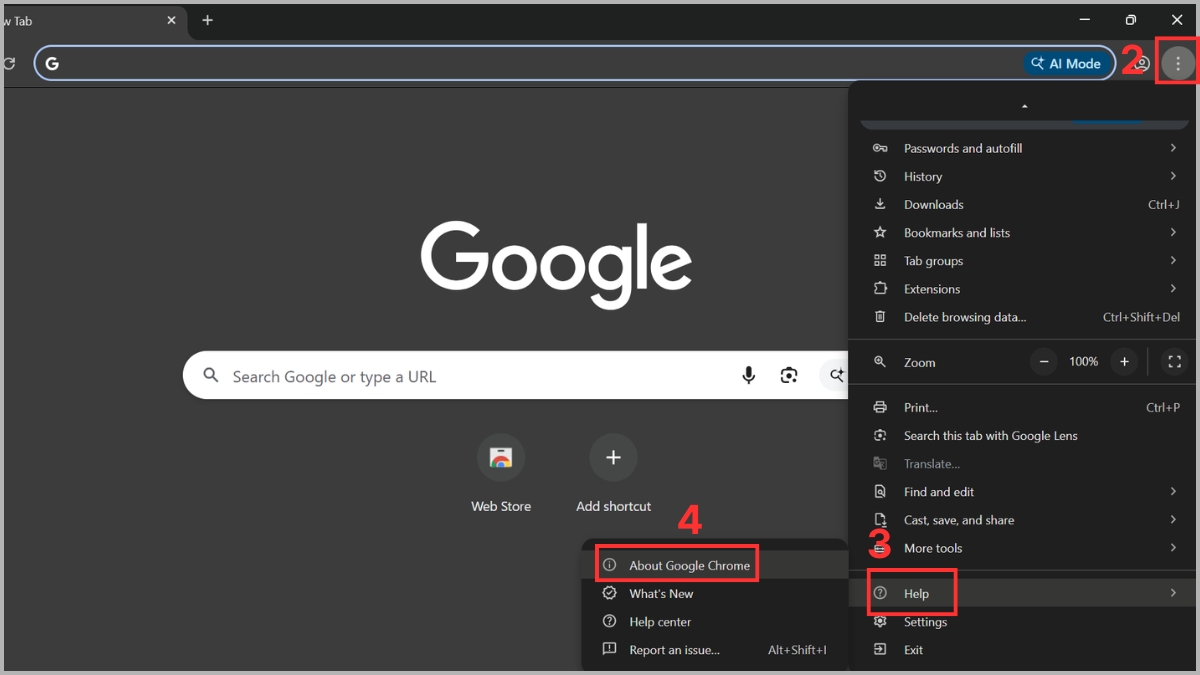Click the AI Mode button in address bar

[x=1066, y=63]
